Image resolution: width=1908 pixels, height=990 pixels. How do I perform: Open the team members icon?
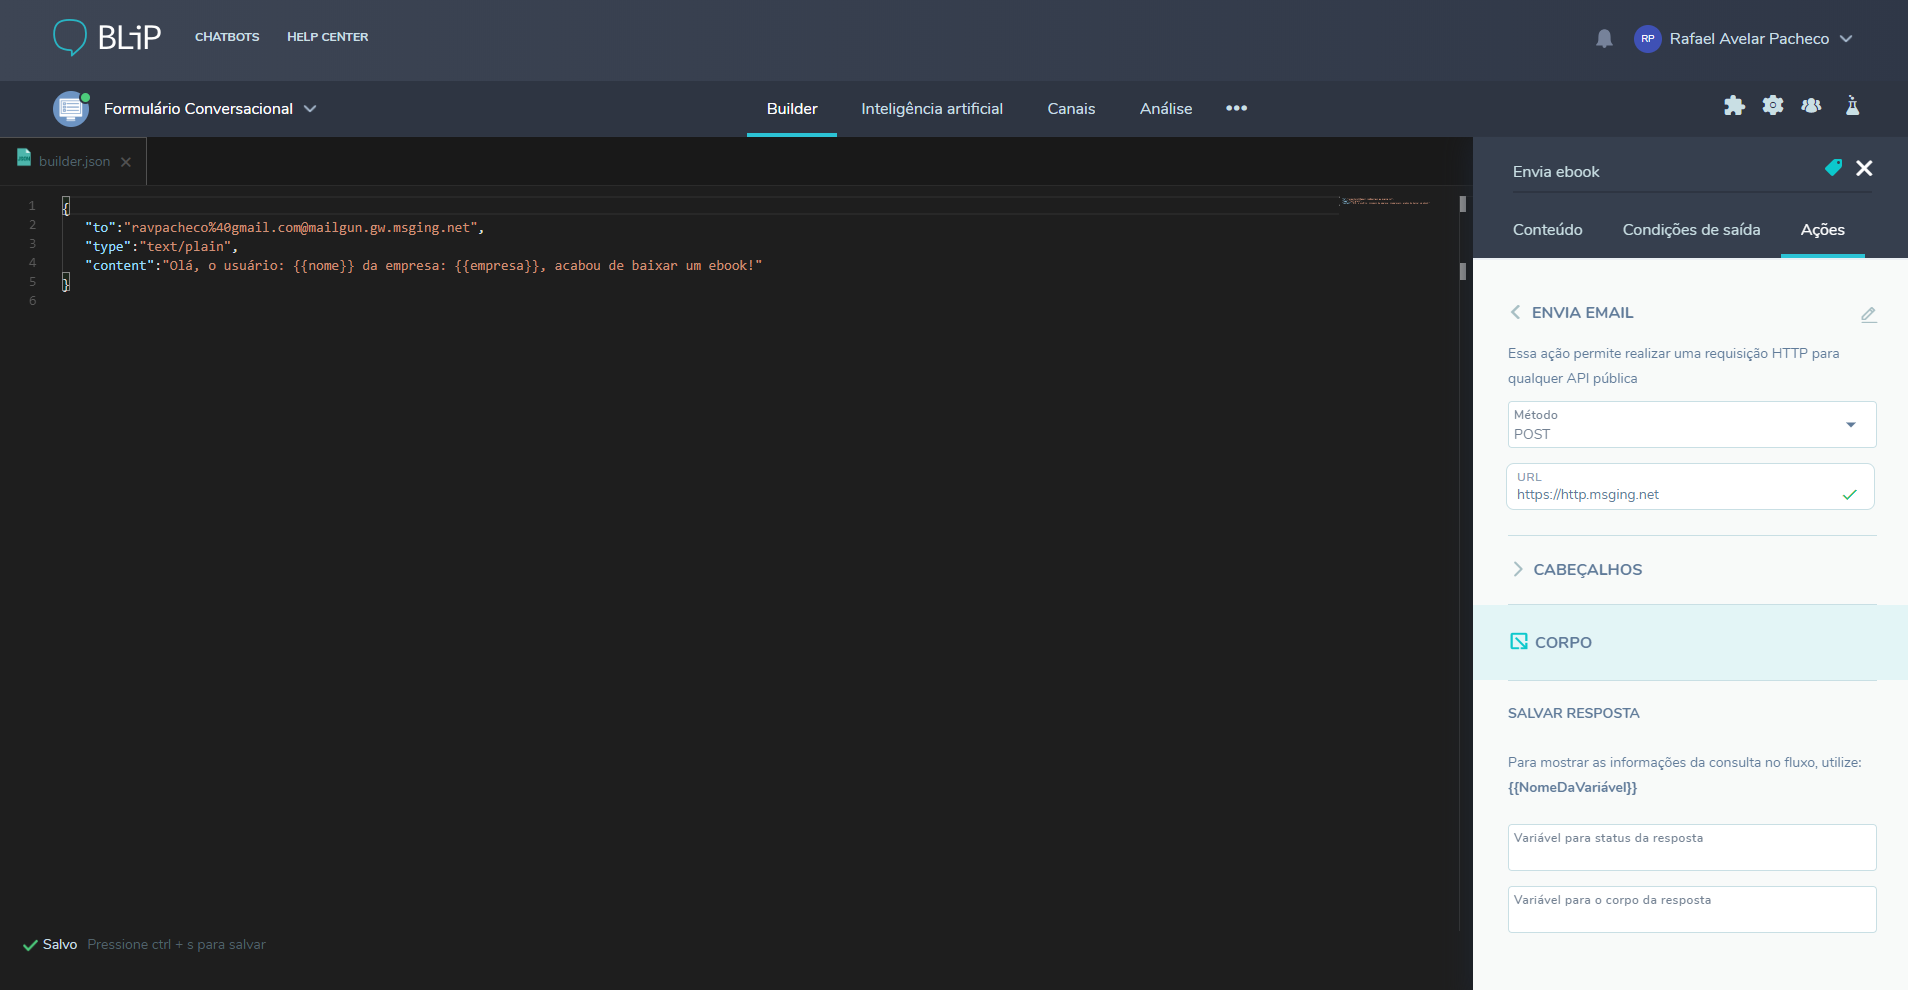(1811, 105)
